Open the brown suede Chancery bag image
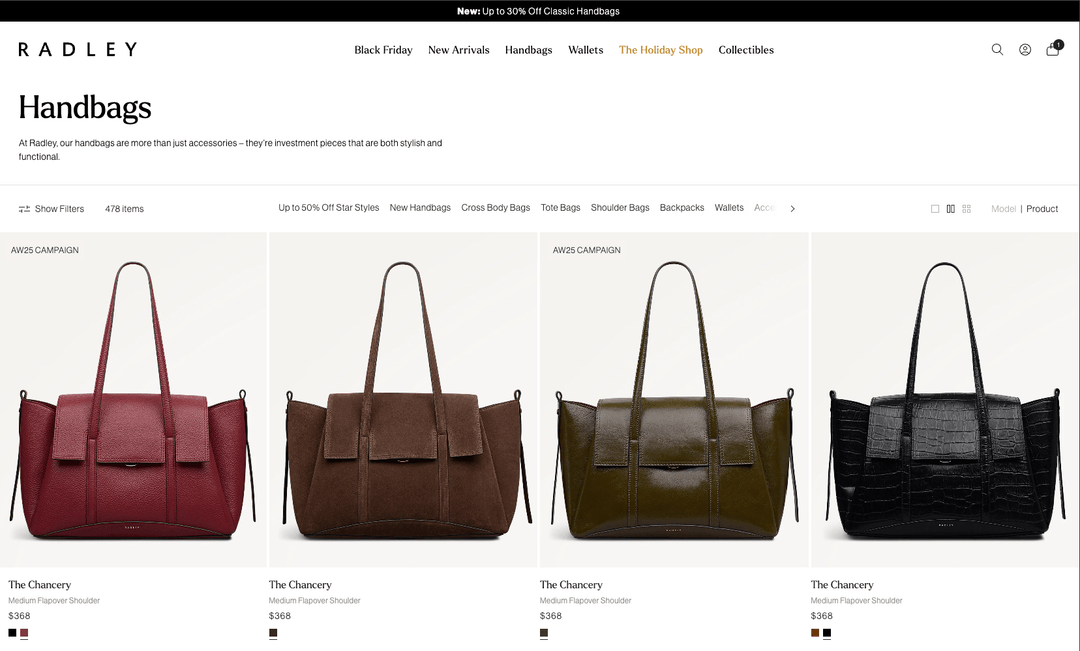Image resolution: width=1080 pixels, height=651 pixels. pyautogui.click(x=403, y=400)
